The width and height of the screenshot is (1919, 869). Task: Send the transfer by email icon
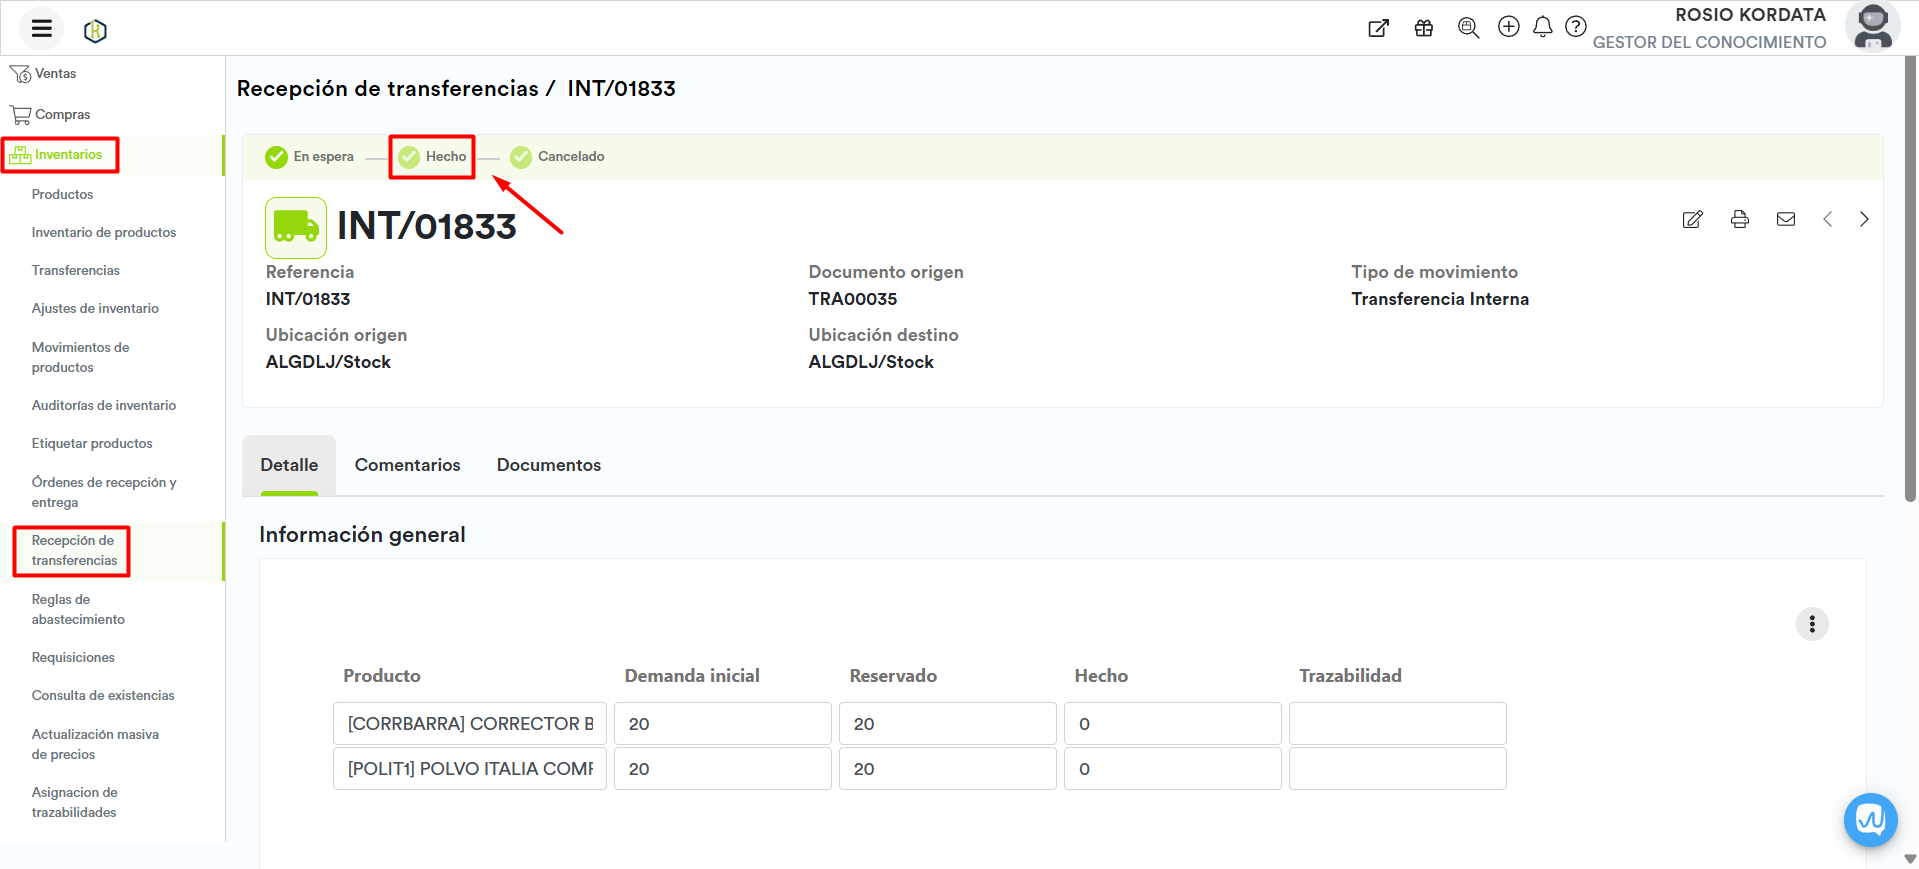(x=1785, y=220)
